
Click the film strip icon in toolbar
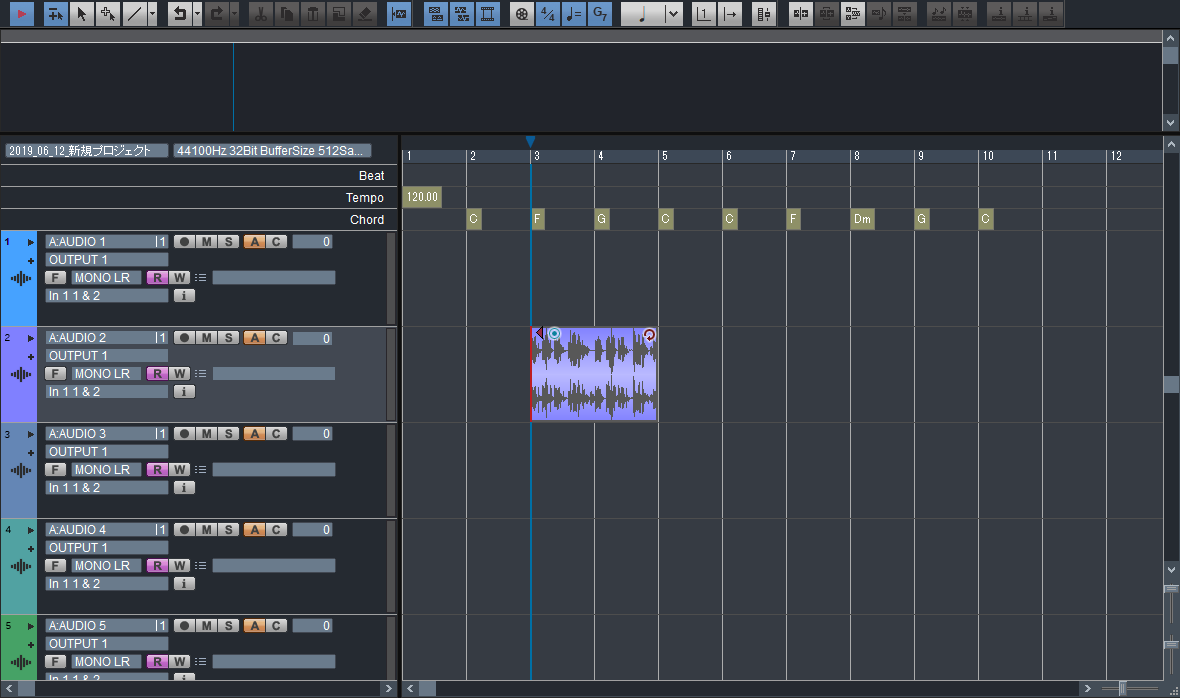click(487, 14)
